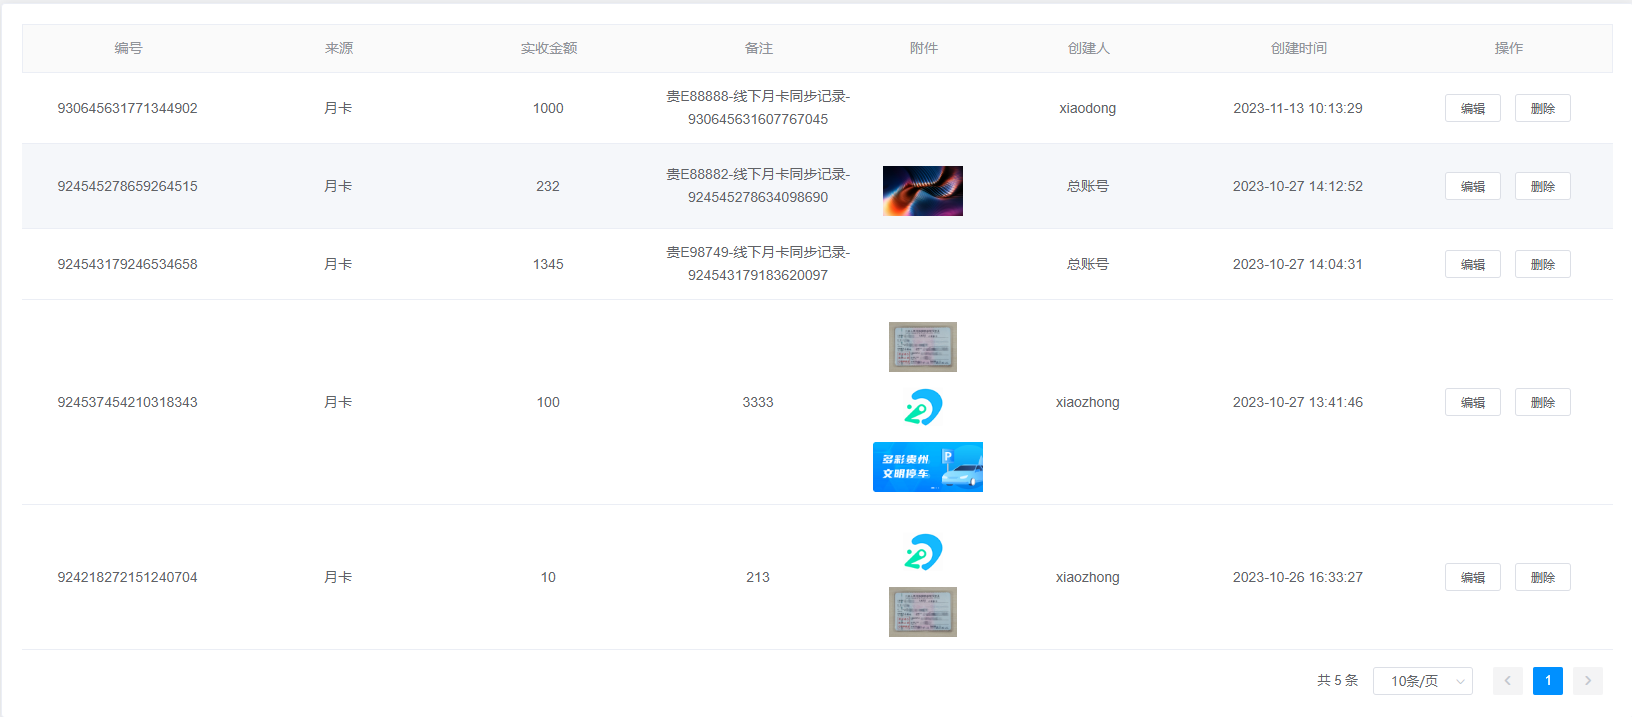
Task: Select page 1 in pagination
Action: (1547, 681)
